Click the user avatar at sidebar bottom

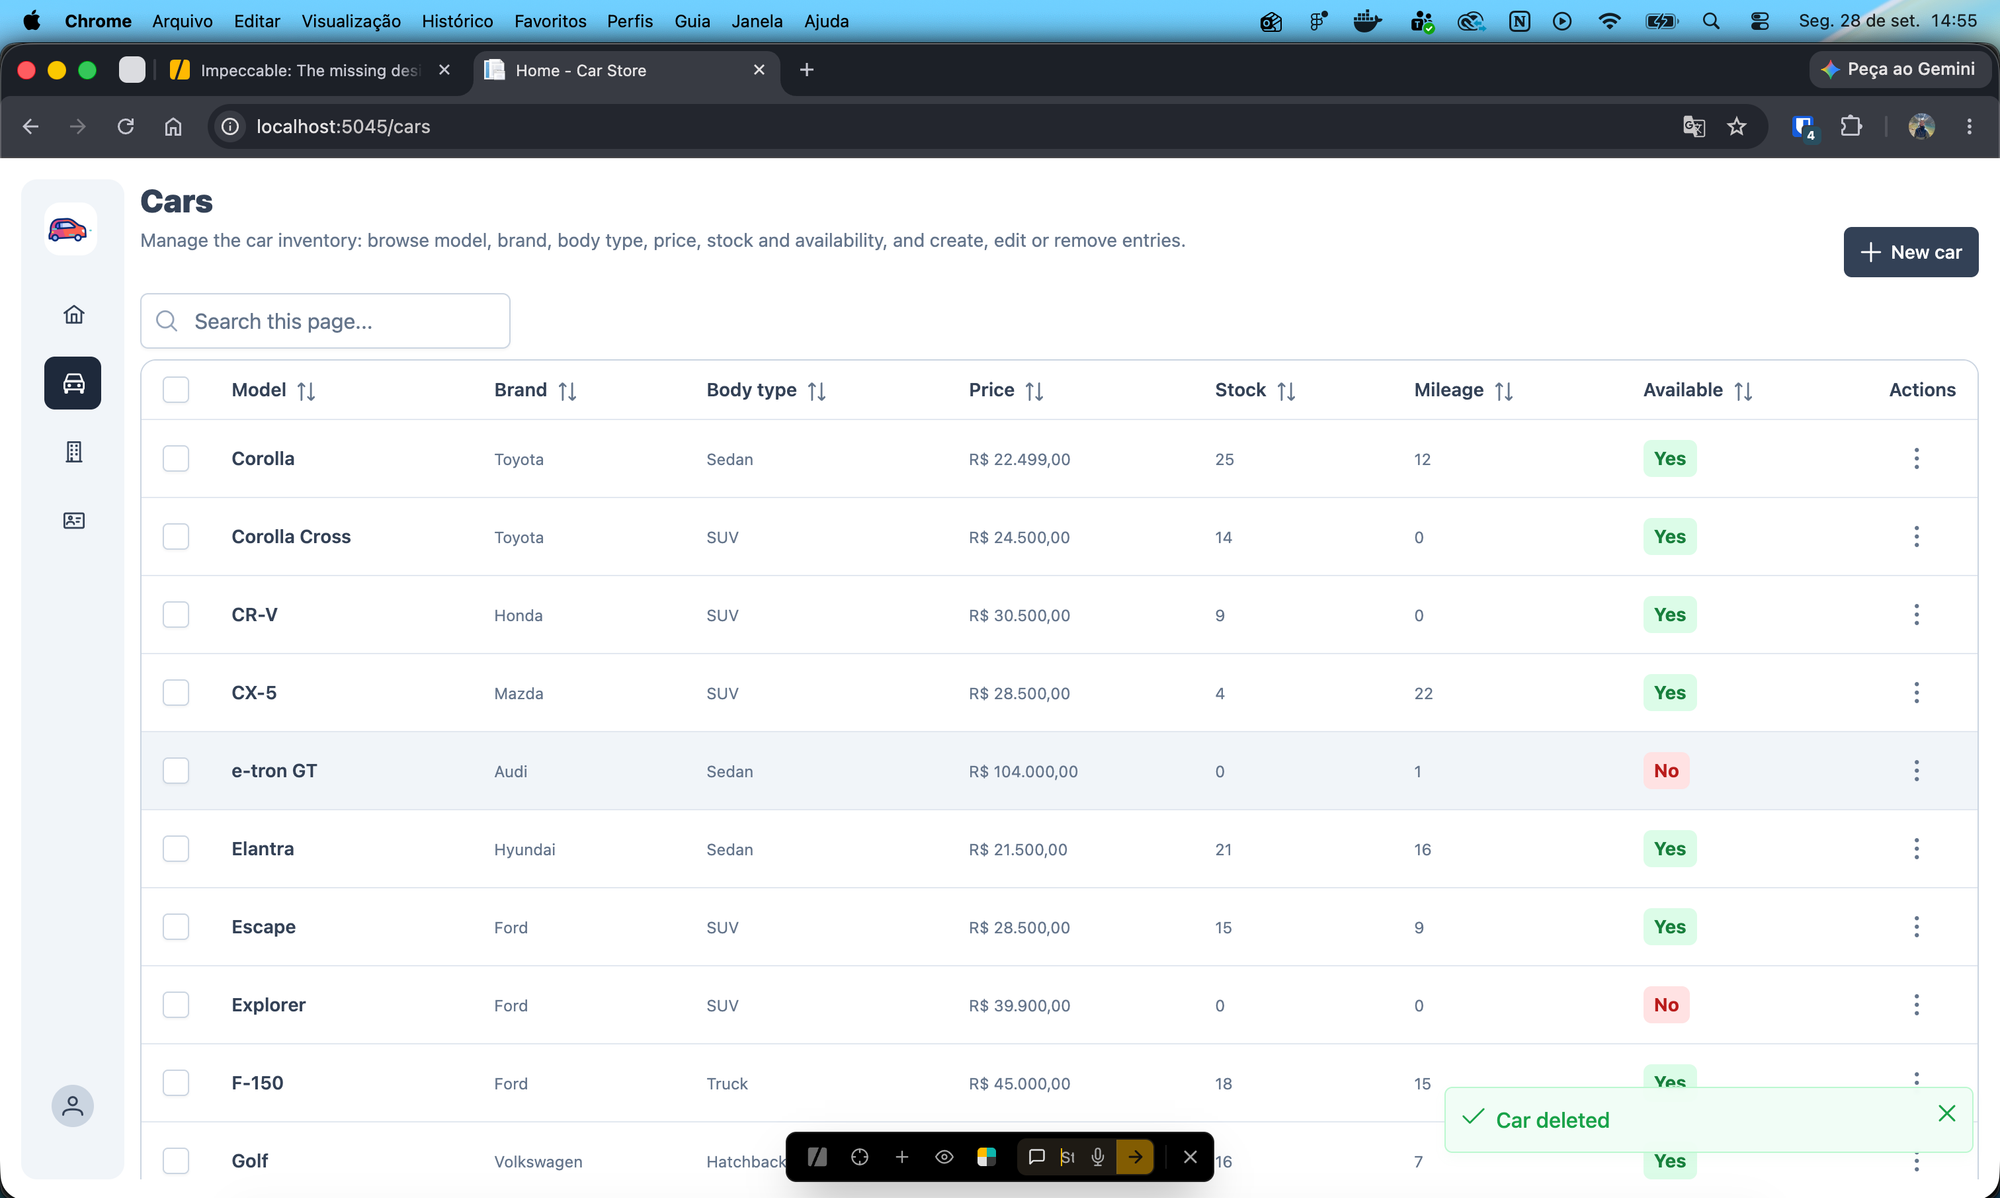72,1106
